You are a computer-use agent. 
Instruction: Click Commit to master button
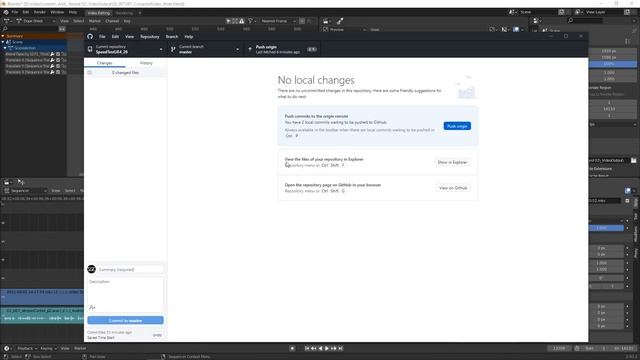tap(125, 320)
